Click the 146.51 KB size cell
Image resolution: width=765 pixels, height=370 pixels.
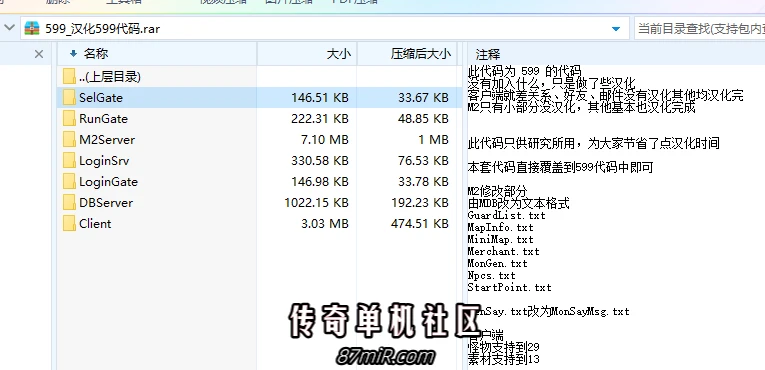pyautogui.click(x=320, y=98)
